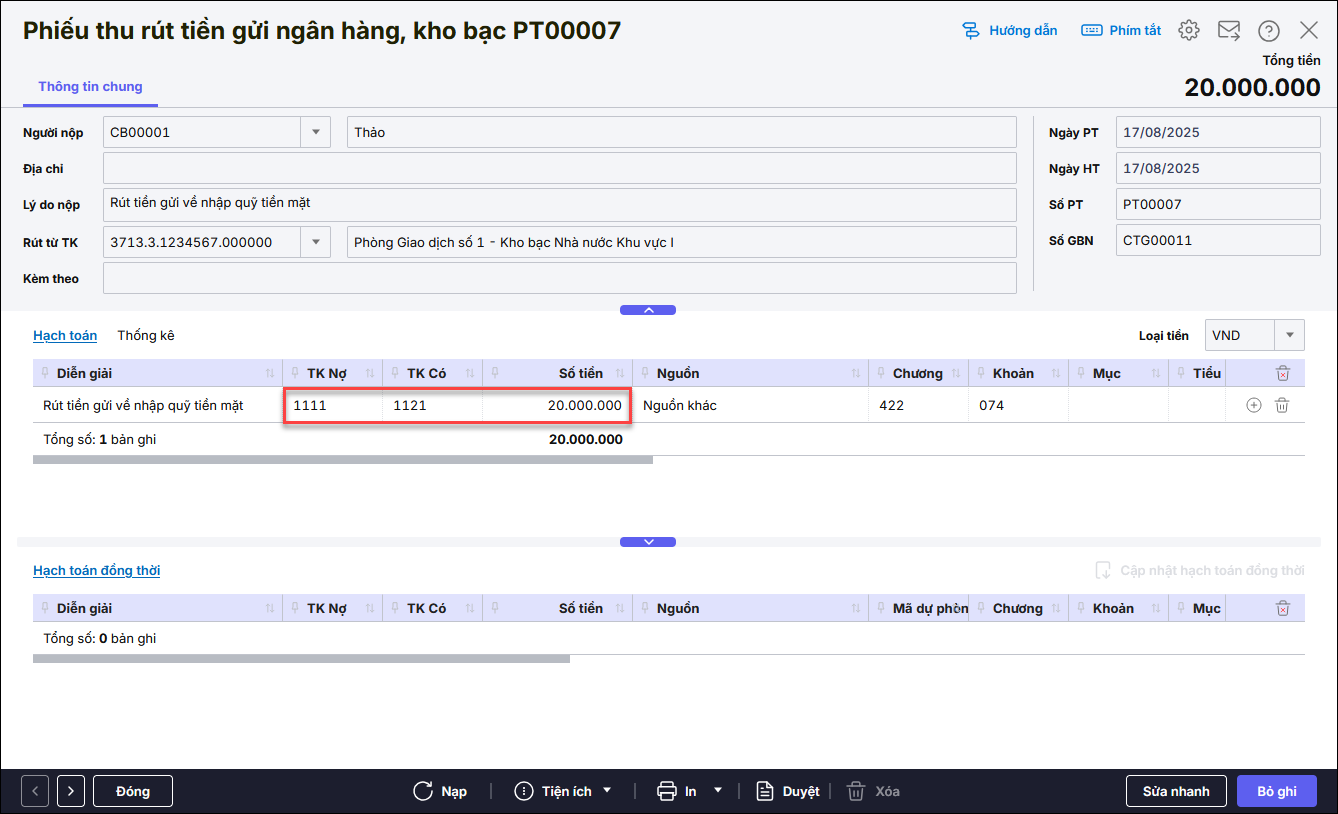Go to previous voucher arrow
The height and width of the screenshot is (814, 1338).
click(35, 791)
